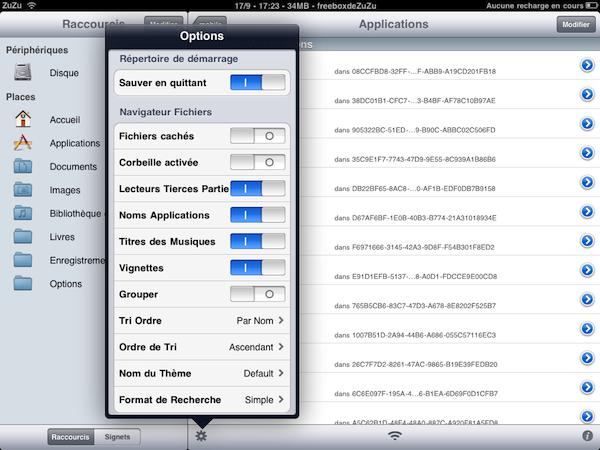
Task: Open details arrow for row 08CCFBD8-32FF
Action: [587, 65]
